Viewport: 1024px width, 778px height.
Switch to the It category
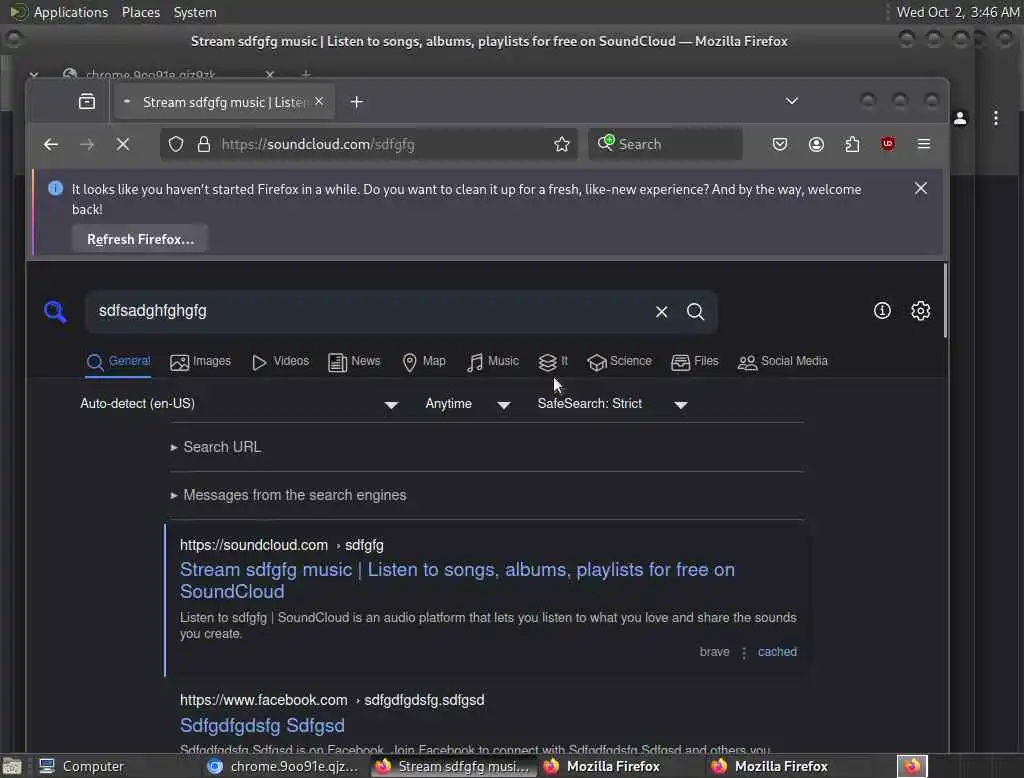(x=553, y=361)
